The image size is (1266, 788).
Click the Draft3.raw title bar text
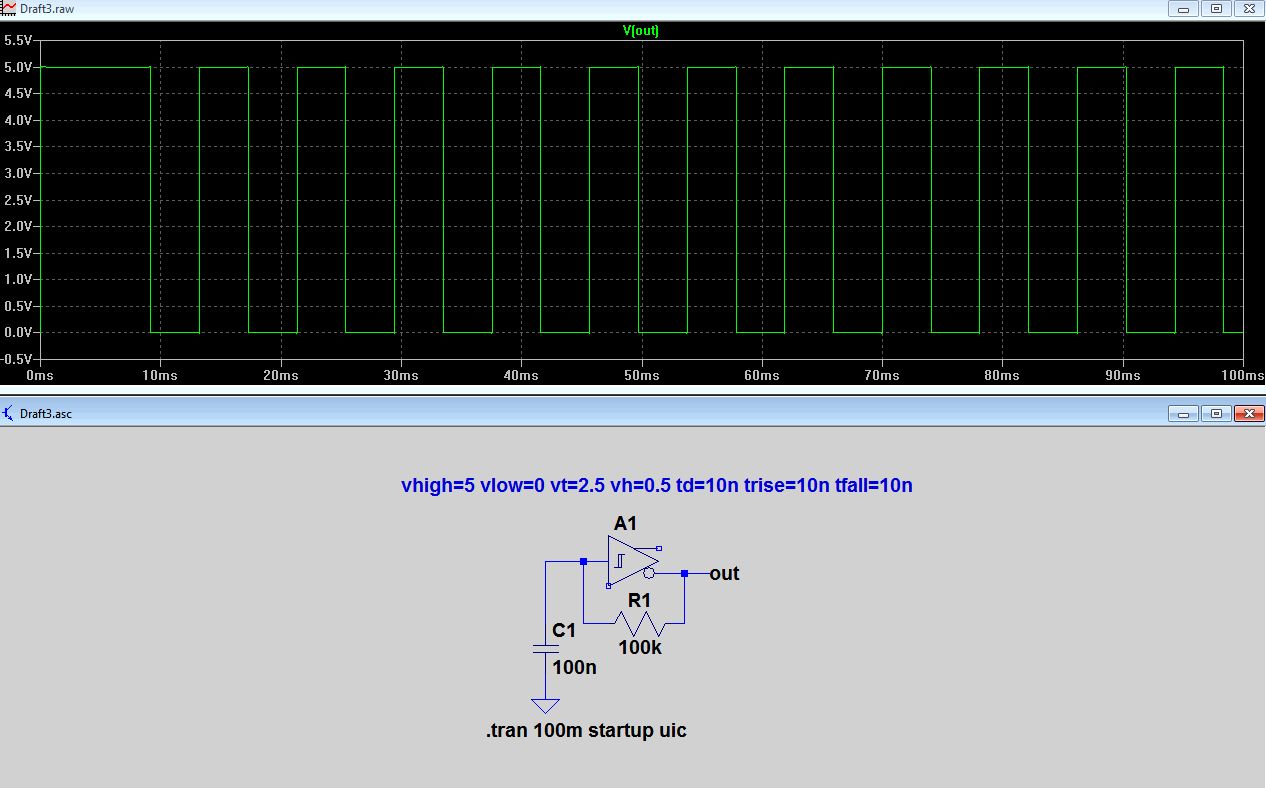[x=47, y=9]
